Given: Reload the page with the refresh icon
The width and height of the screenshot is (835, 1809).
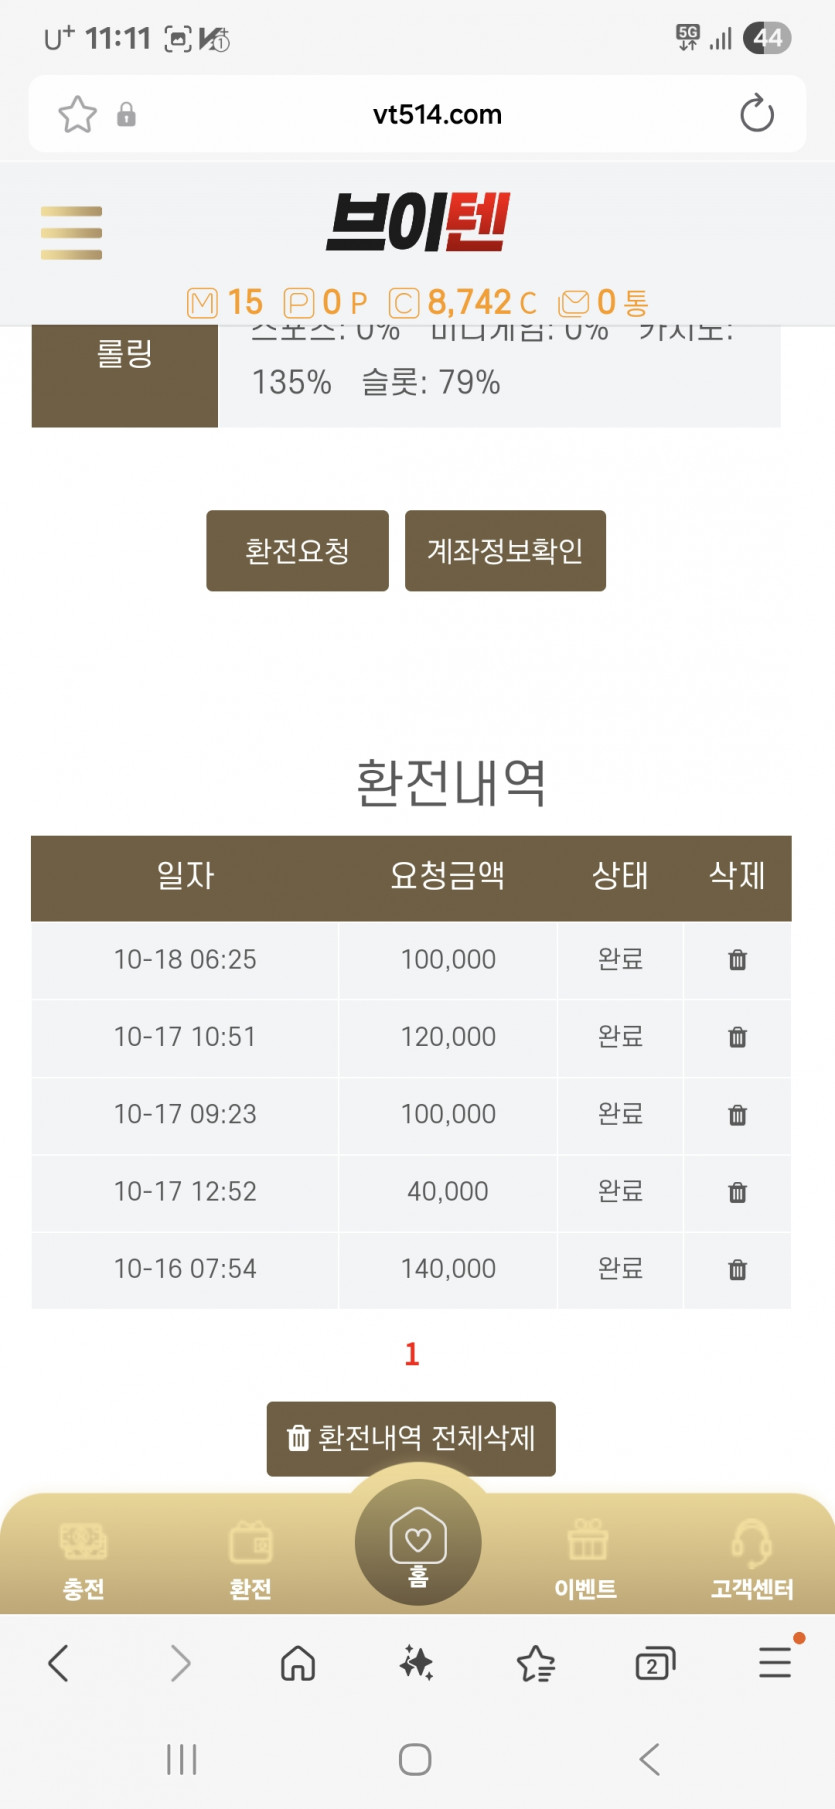Looking at the screenshot, I should (x=757, y=114).
